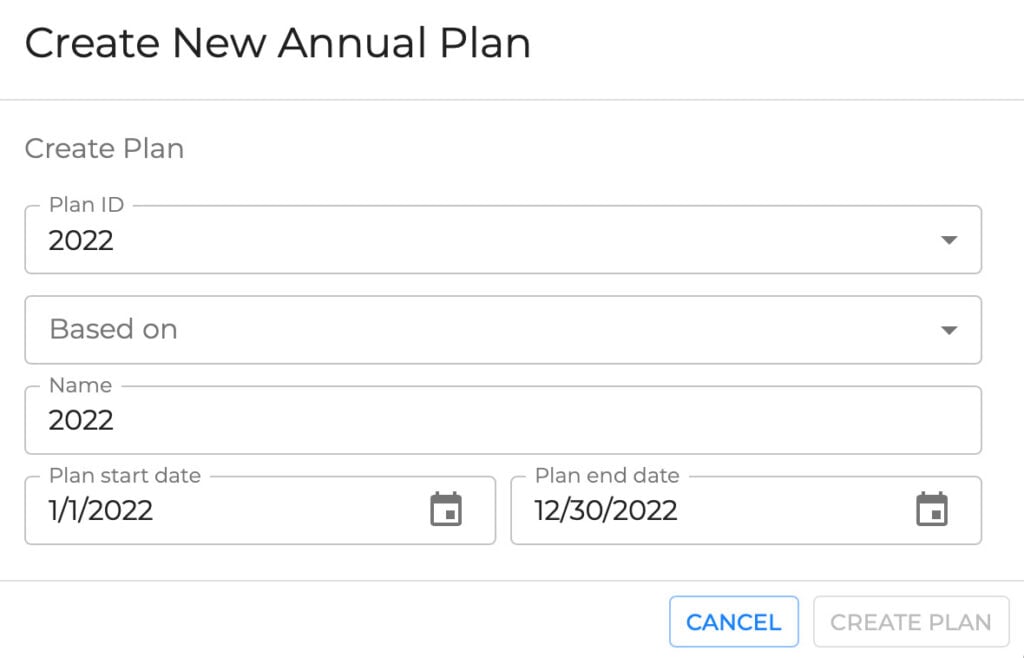This screenshot has width=1024, height=658.
Task: Click the Create New Annual Plan heading
Action: point(277,44)
